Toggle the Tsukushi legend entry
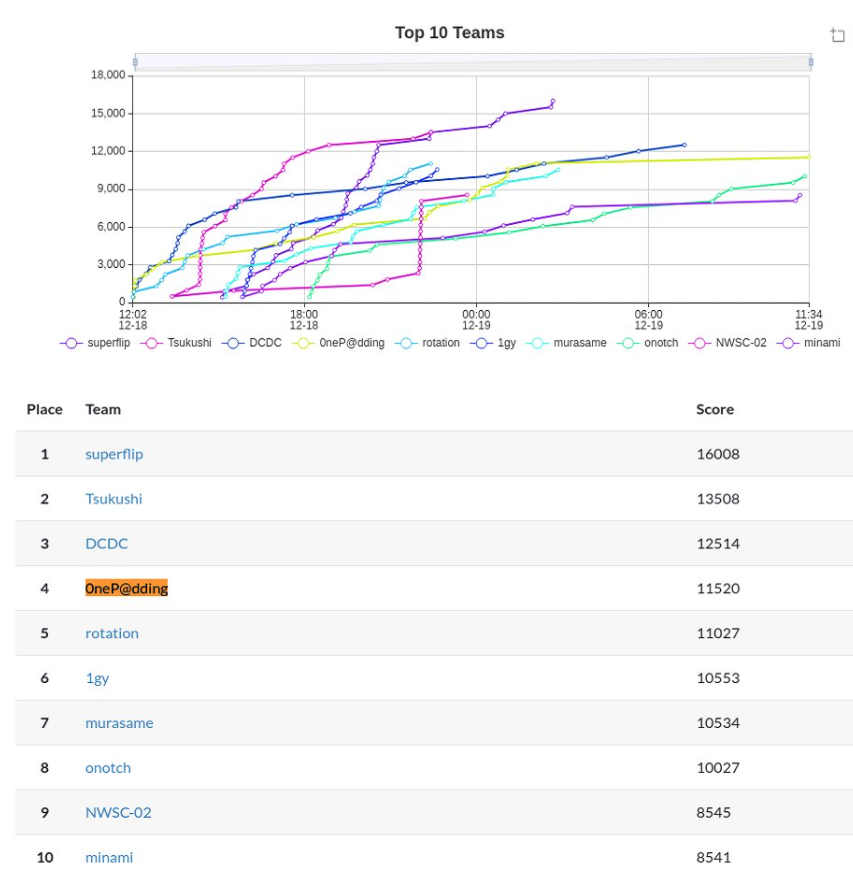853x870 pixels. (176, 343)
